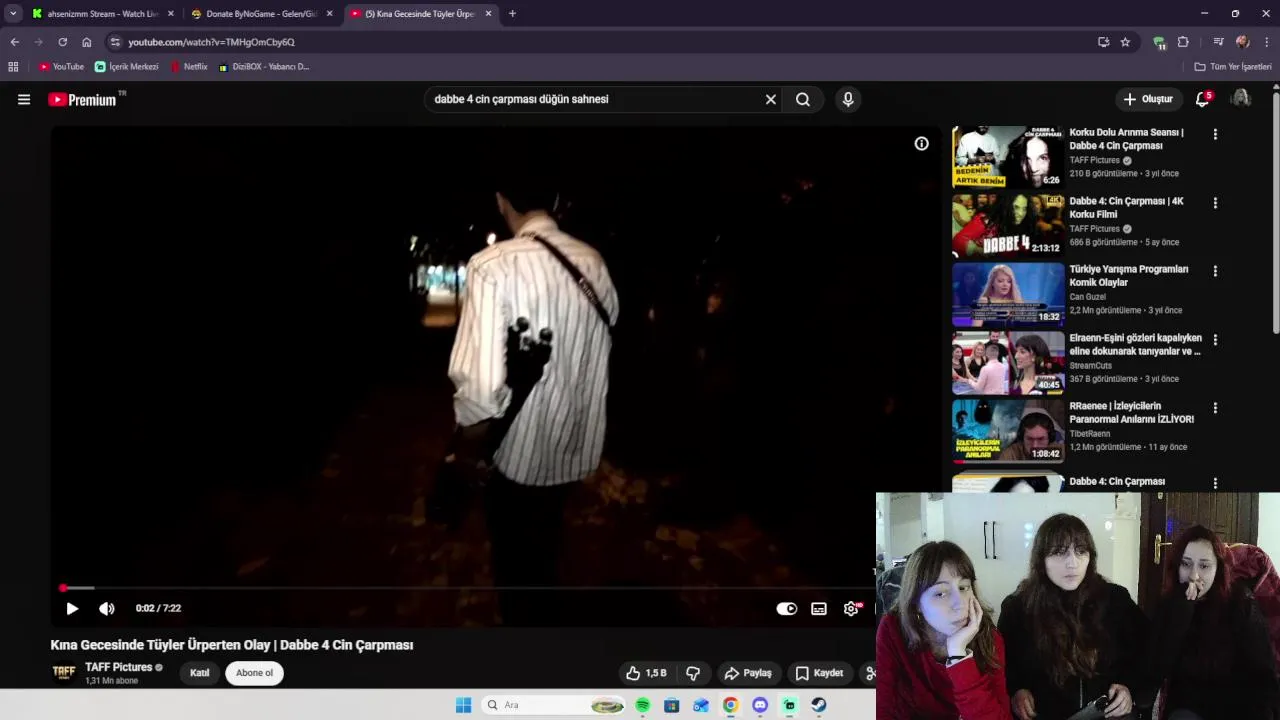Reload the current page
The width and height of the screenshot is (1280, 720).
click(x=62, y=42)
